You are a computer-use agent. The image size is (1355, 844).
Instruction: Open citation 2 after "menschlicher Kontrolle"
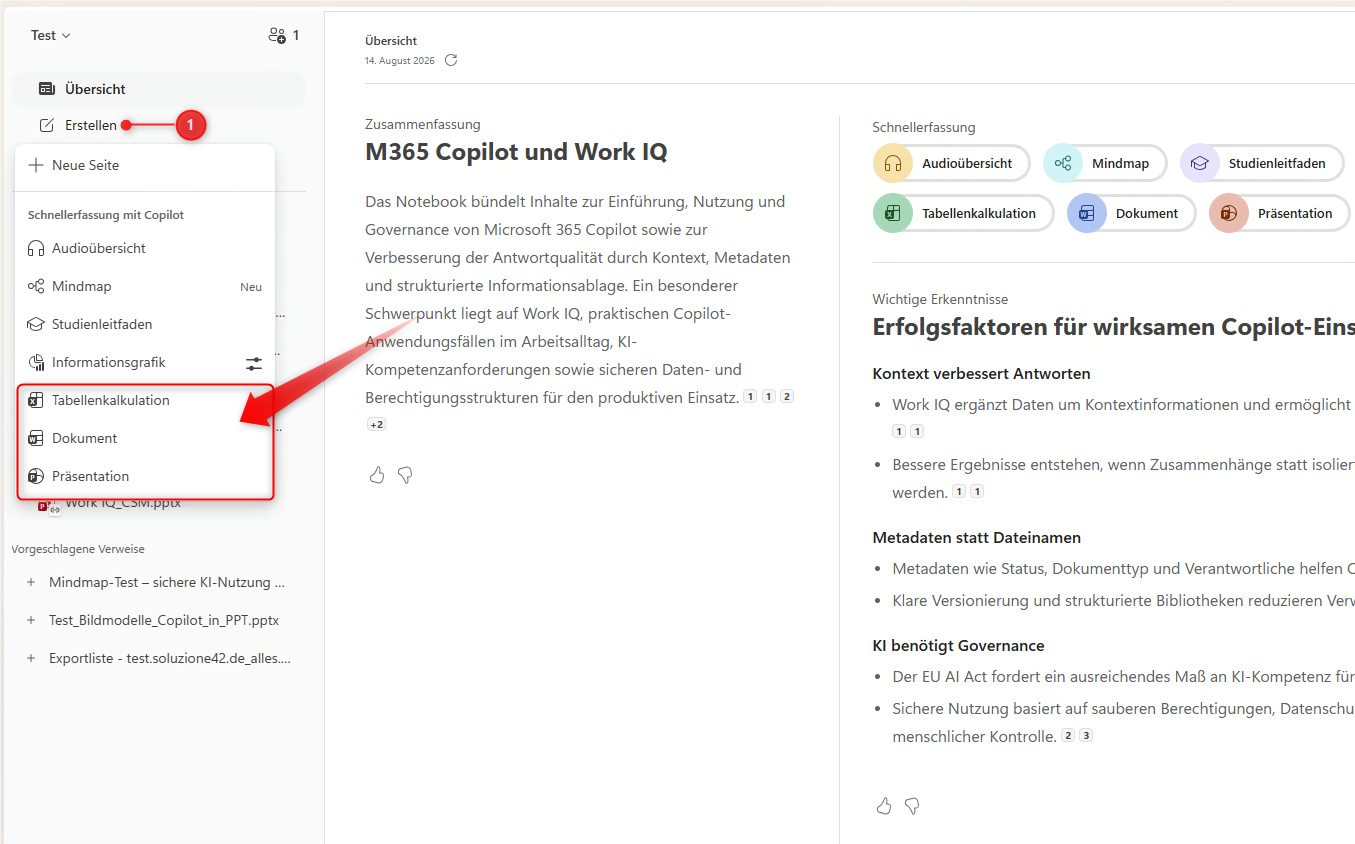(1068, 736)
